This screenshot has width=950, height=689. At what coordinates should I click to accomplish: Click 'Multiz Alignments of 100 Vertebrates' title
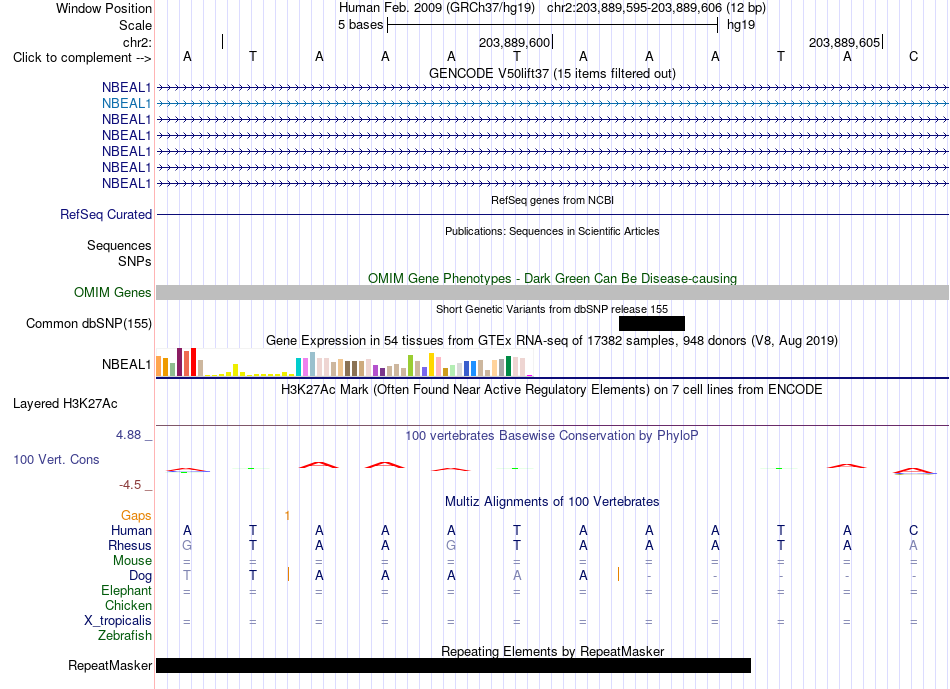point(552,502)
